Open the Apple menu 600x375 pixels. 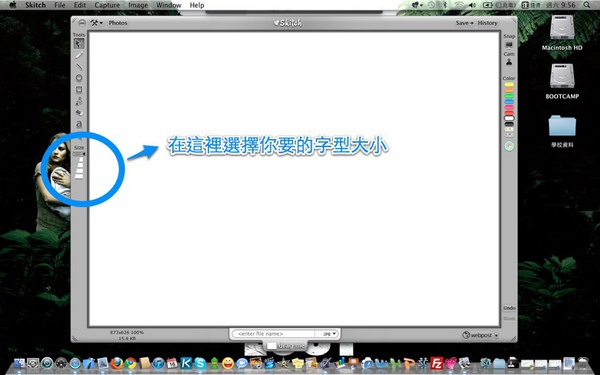[13, 5]
